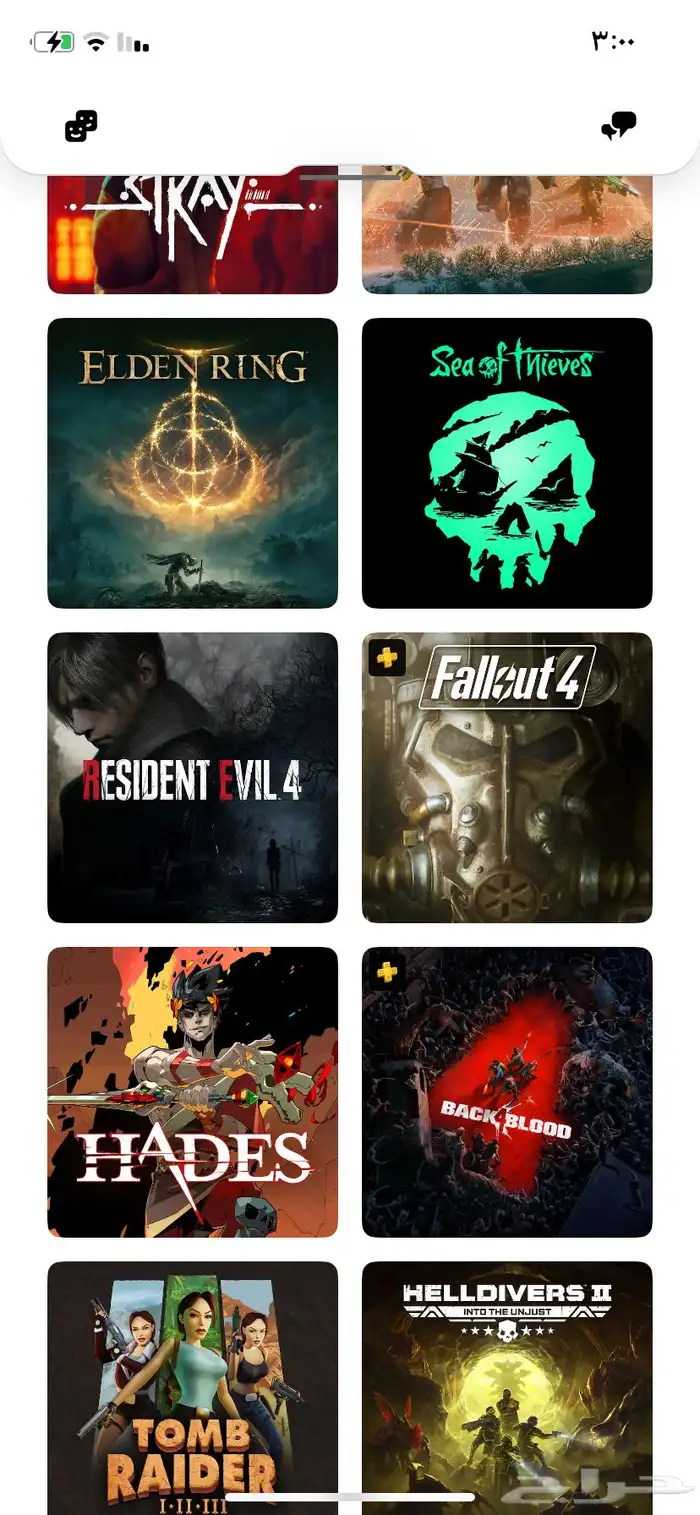Open the Sea of Thieves game tile

click(507, 463)
